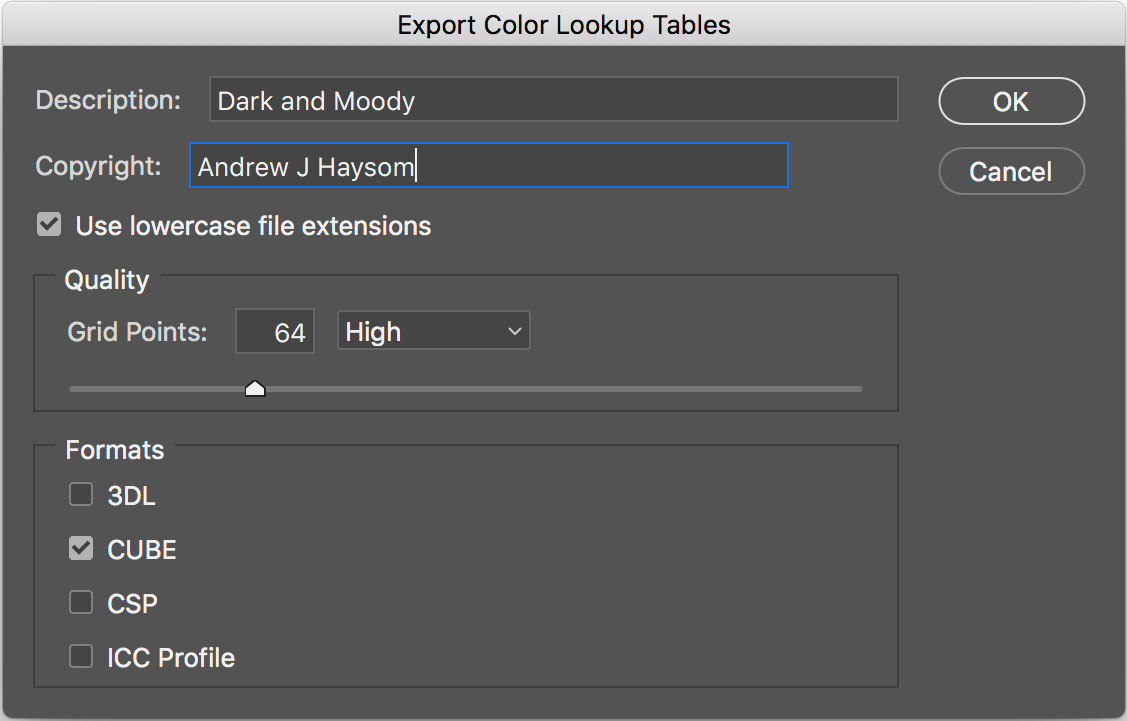This screenshot has height=721, width=1127.
Task: Click the Copyright field with Andrew J Haysom
Action: pos(488,166)
